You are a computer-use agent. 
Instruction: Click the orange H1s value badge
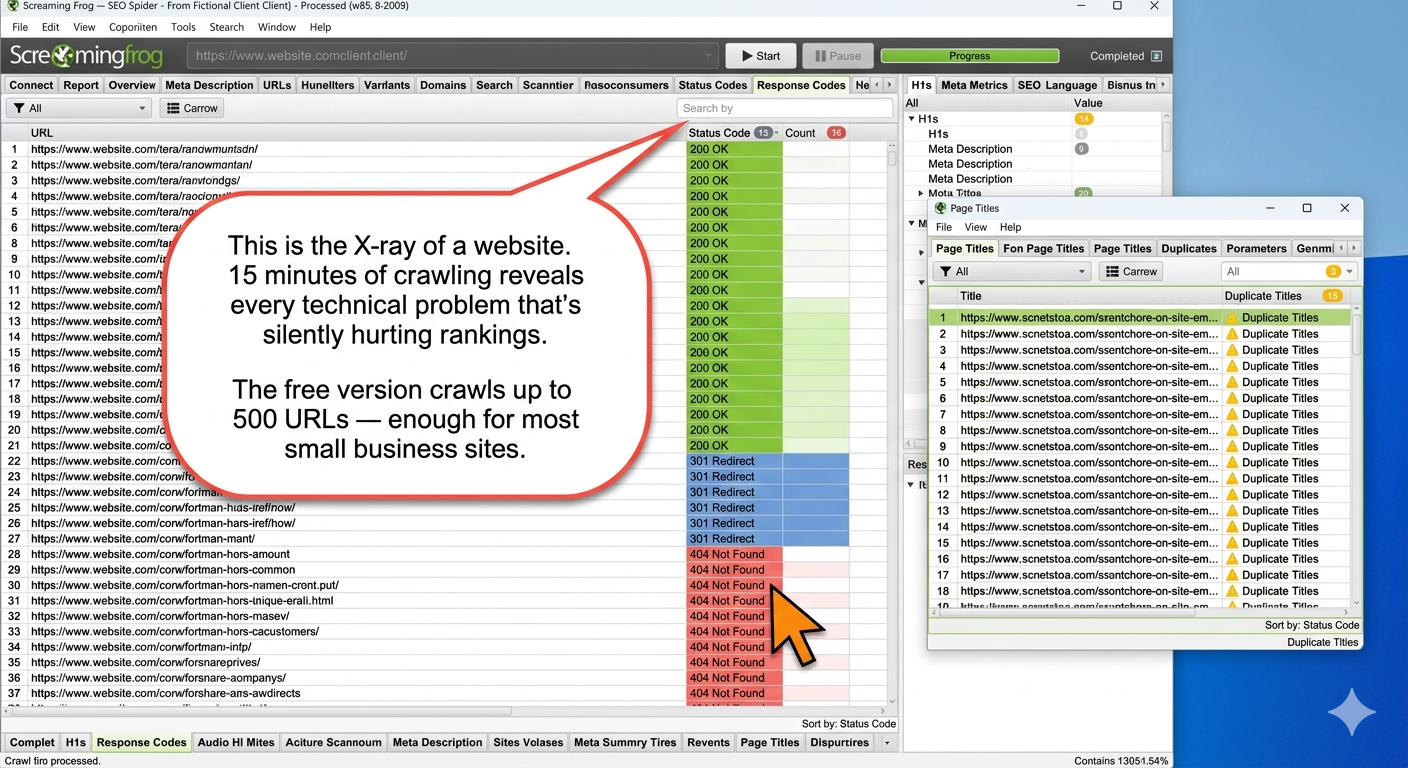click(x=1083, y=119)
